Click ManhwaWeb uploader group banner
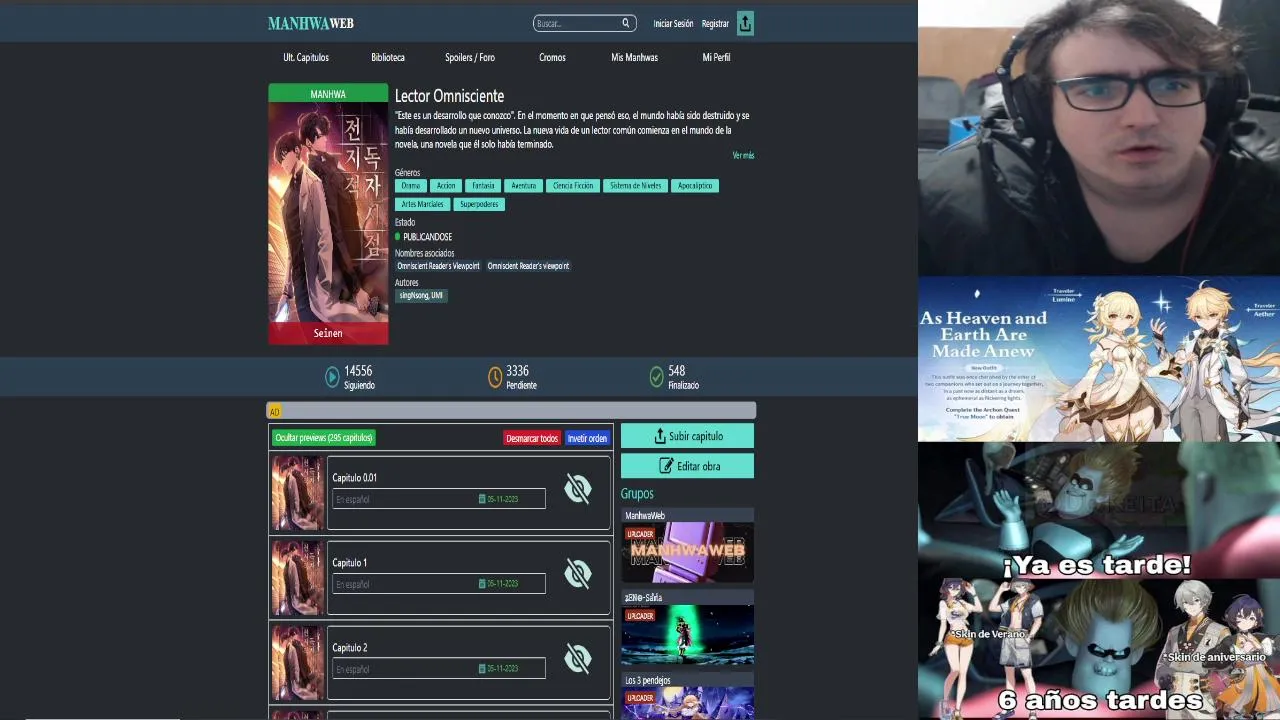 (x=687, y=552)
